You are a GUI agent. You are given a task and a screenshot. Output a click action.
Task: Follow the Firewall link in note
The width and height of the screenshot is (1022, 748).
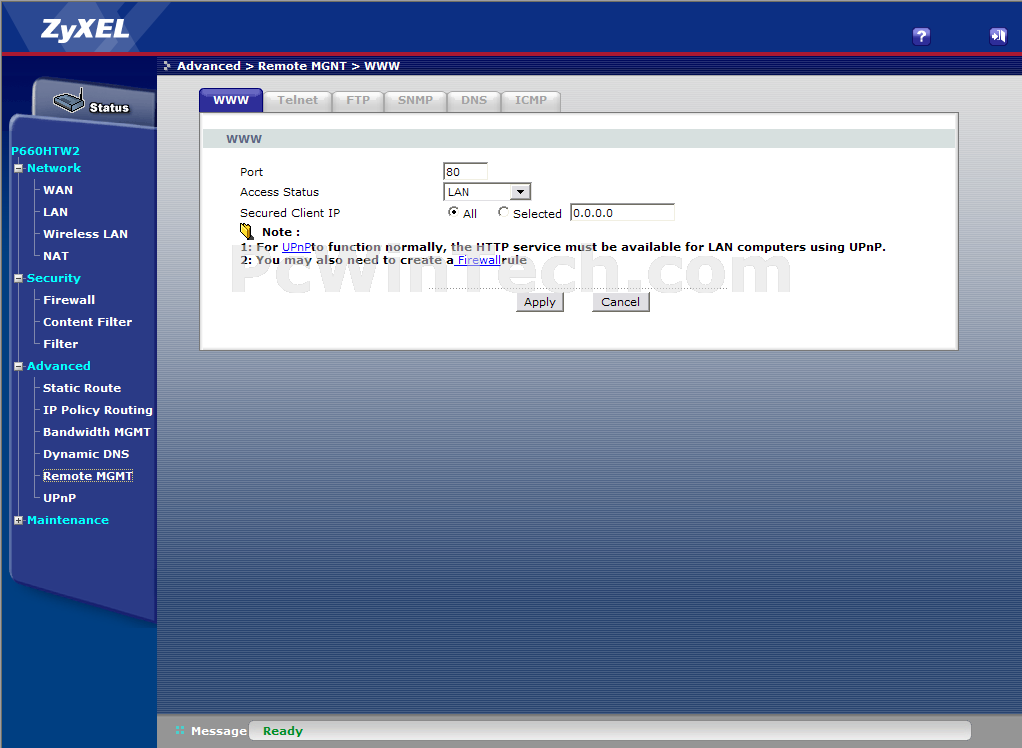(478, 260)
